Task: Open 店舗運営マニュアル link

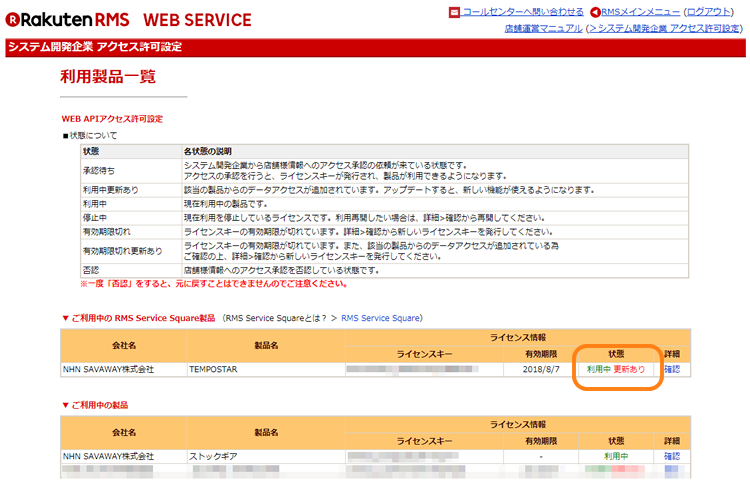Action: click(x=543, y=28)
